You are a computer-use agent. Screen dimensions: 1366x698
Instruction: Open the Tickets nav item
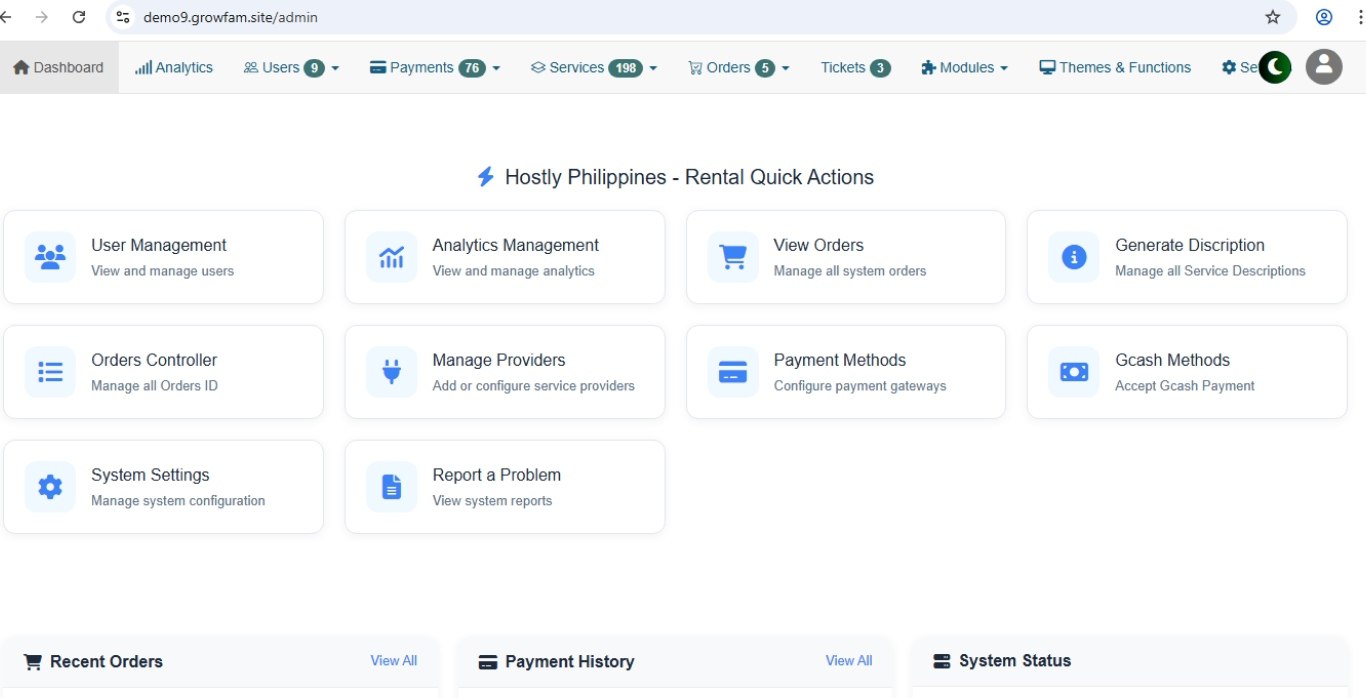tap(855, 67)
